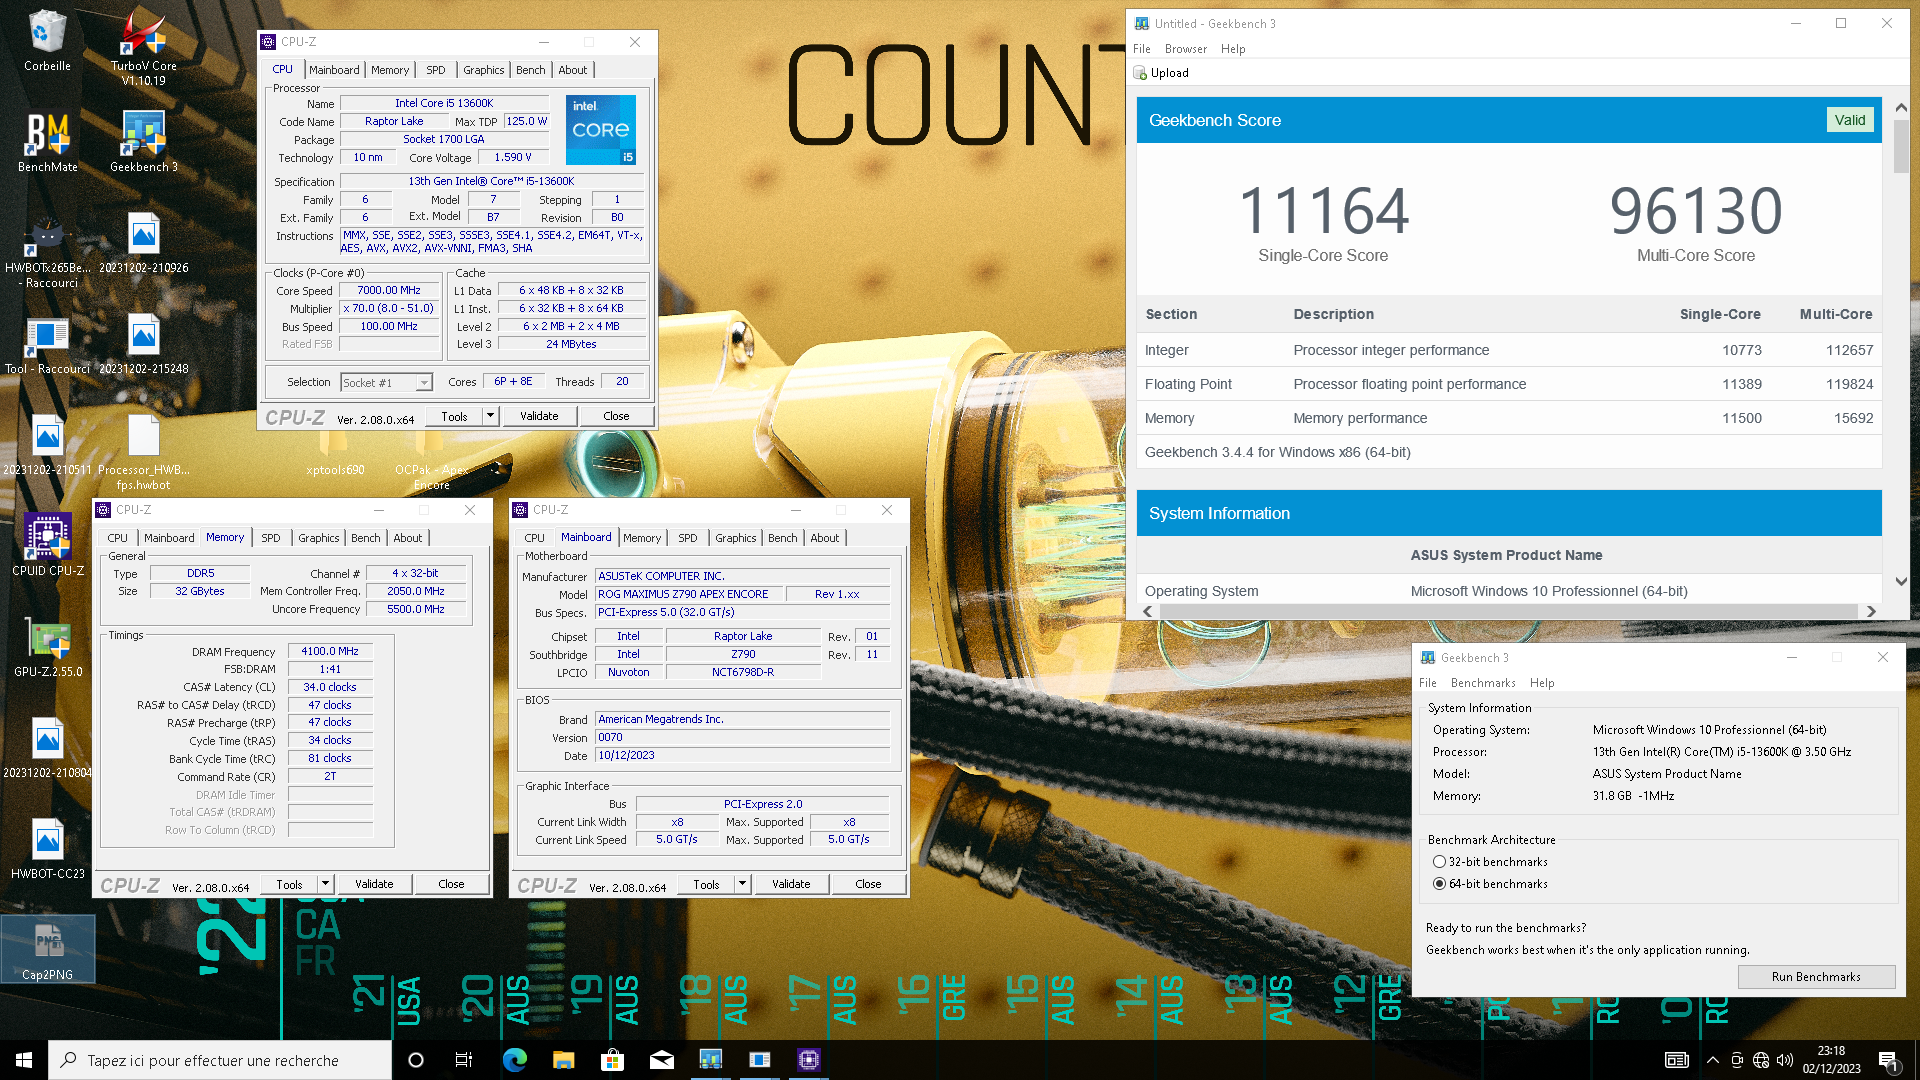Open Task View on the taskbar
The image size is (1920, 1080).
coord(464,1060)
